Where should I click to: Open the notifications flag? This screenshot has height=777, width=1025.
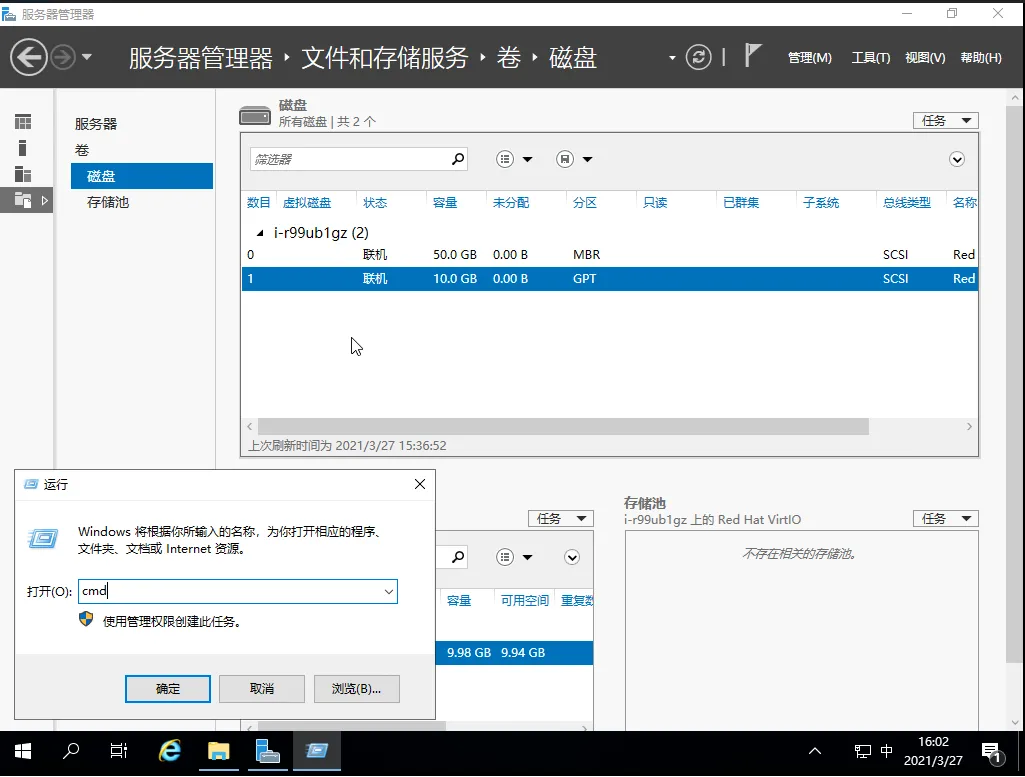click(753, 56)
